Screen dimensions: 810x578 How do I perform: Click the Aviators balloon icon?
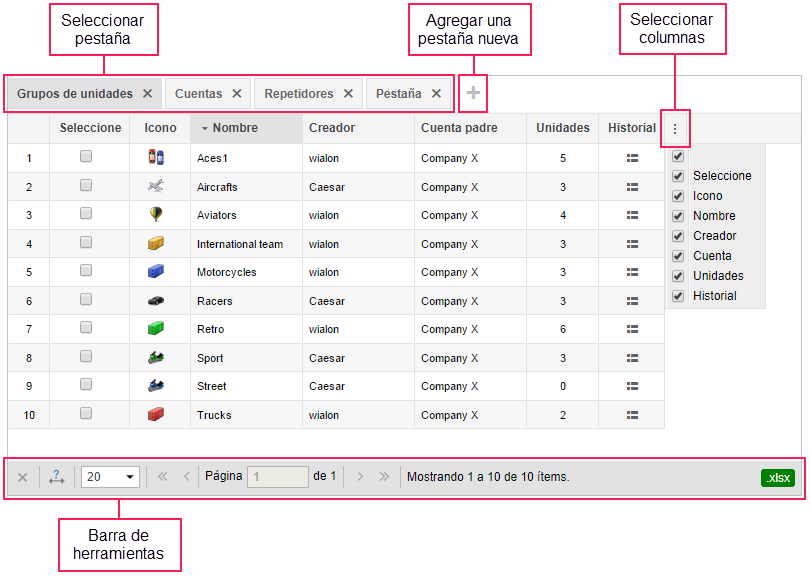tap(156, 214)
